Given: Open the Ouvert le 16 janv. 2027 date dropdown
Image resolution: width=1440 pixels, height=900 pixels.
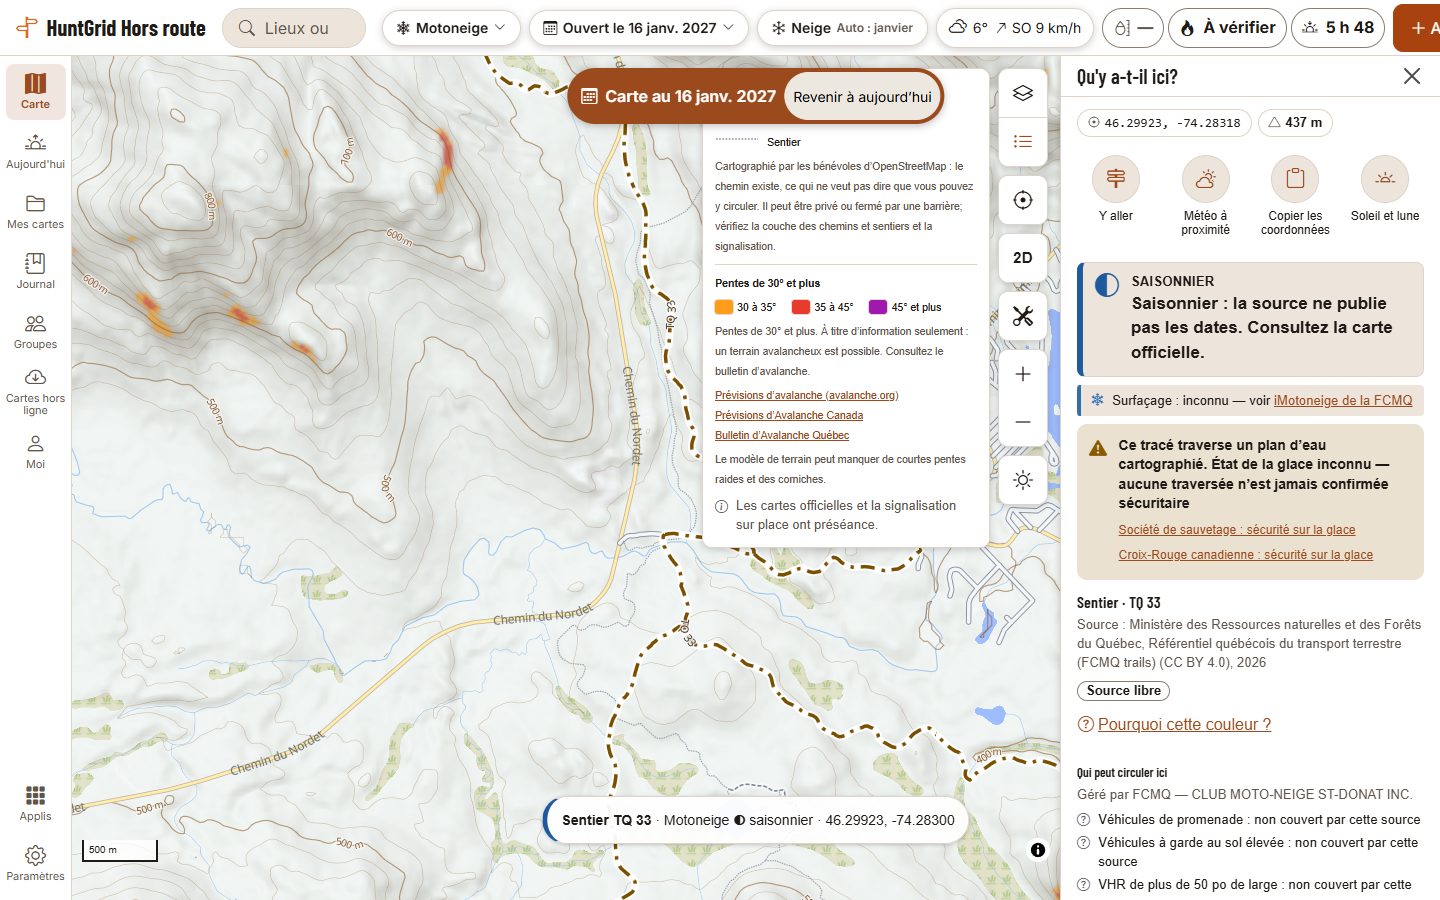Looking at the screenshot, I should [638, 28].
